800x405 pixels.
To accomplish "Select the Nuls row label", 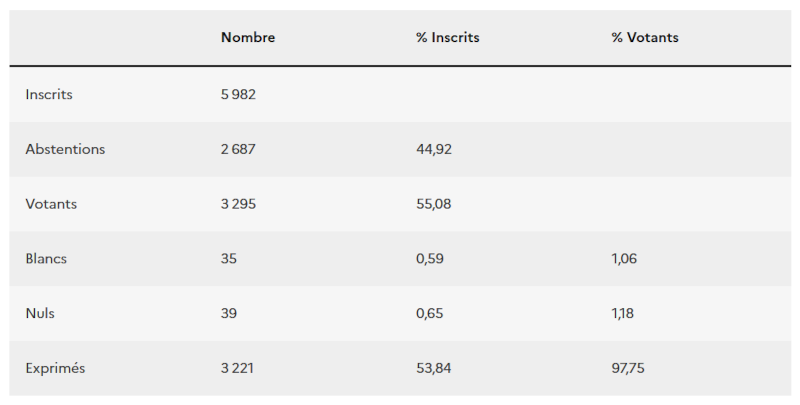I will tap(40, 313).
